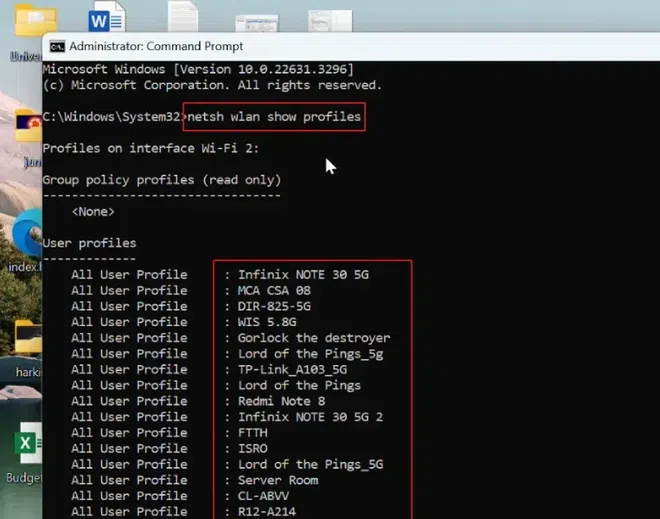Click the <None> entry
This screenshot has height=519, width=660.
93,211
